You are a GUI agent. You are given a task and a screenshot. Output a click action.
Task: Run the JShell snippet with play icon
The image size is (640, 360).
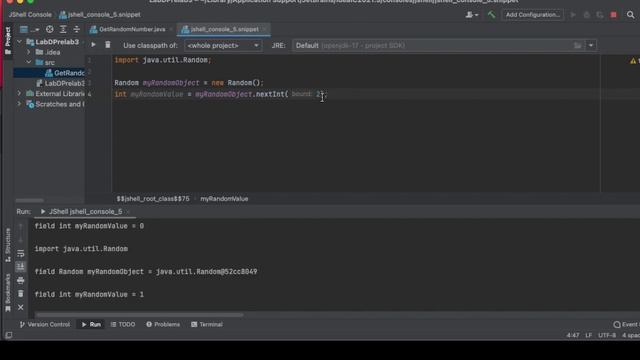tap(93, 44)
